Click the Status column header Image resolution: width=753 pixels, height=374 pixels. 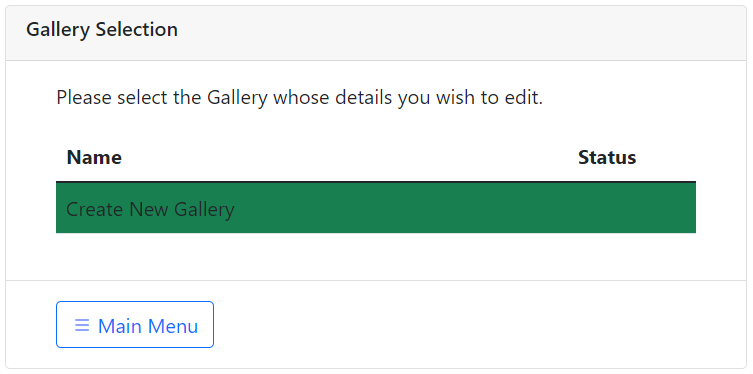[607, 157]
